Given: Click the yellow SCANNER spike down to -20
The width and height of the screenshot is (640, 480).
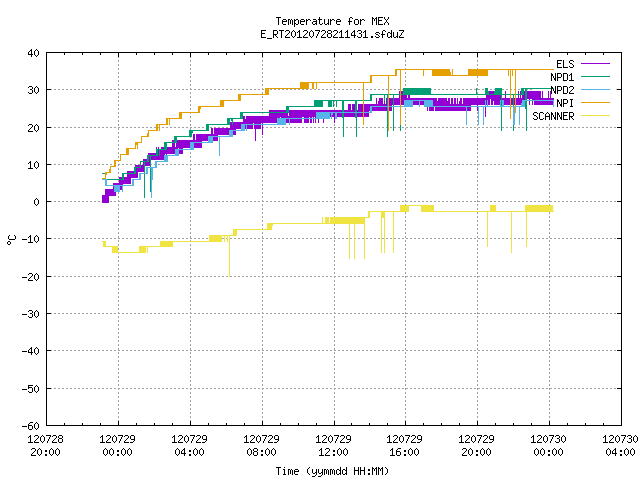Looking at the screenshot, I should pos(229,257).
